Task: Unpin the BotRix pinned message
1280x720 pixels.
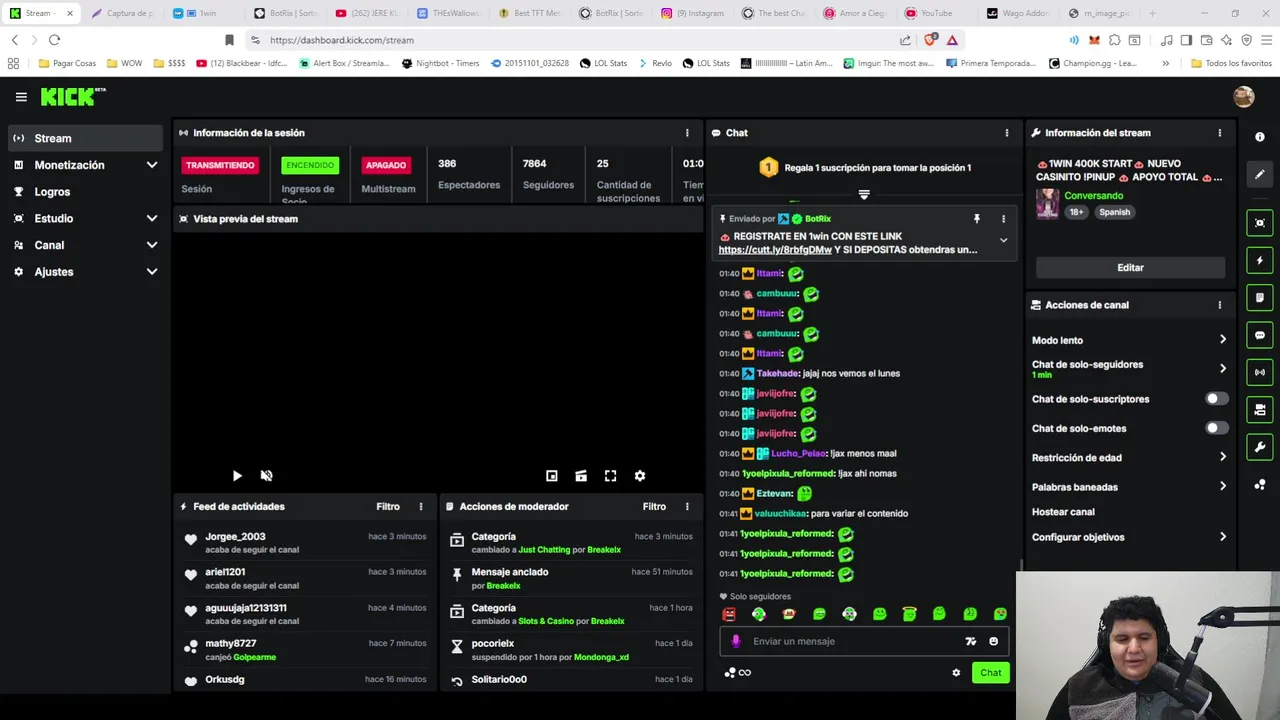Action: click(x=977, y=219)
